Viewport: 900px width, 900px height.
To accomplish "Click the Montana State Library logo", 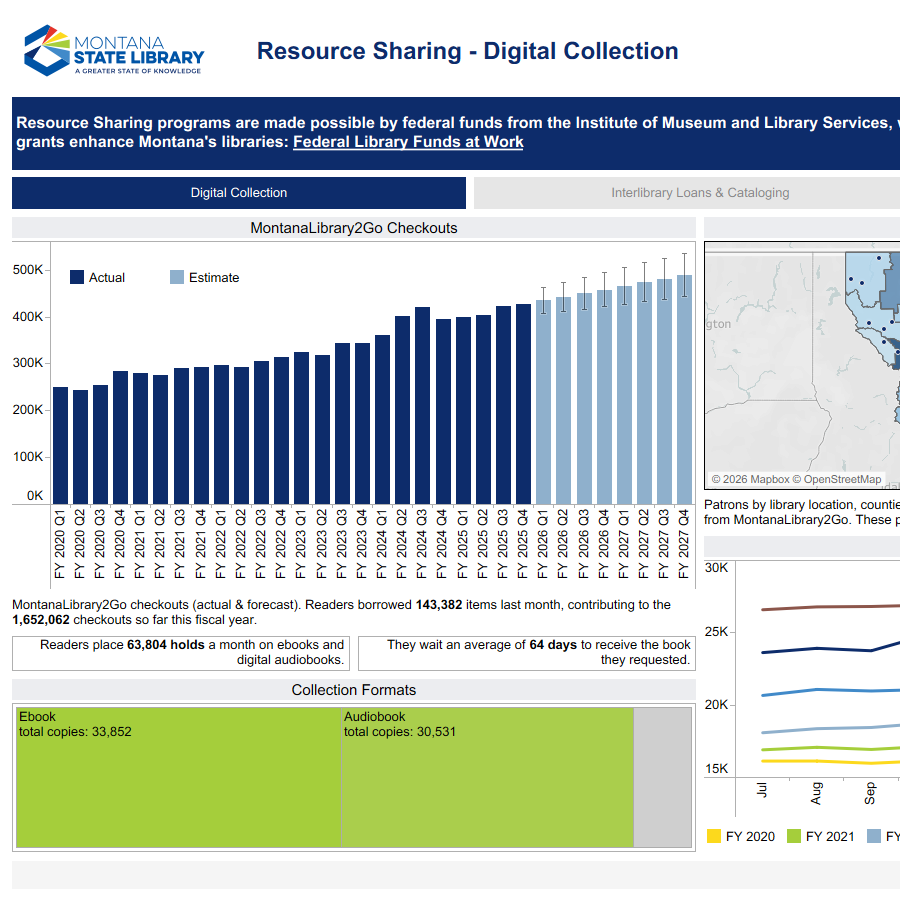I will pyautogui.click(x=114, y=51).
